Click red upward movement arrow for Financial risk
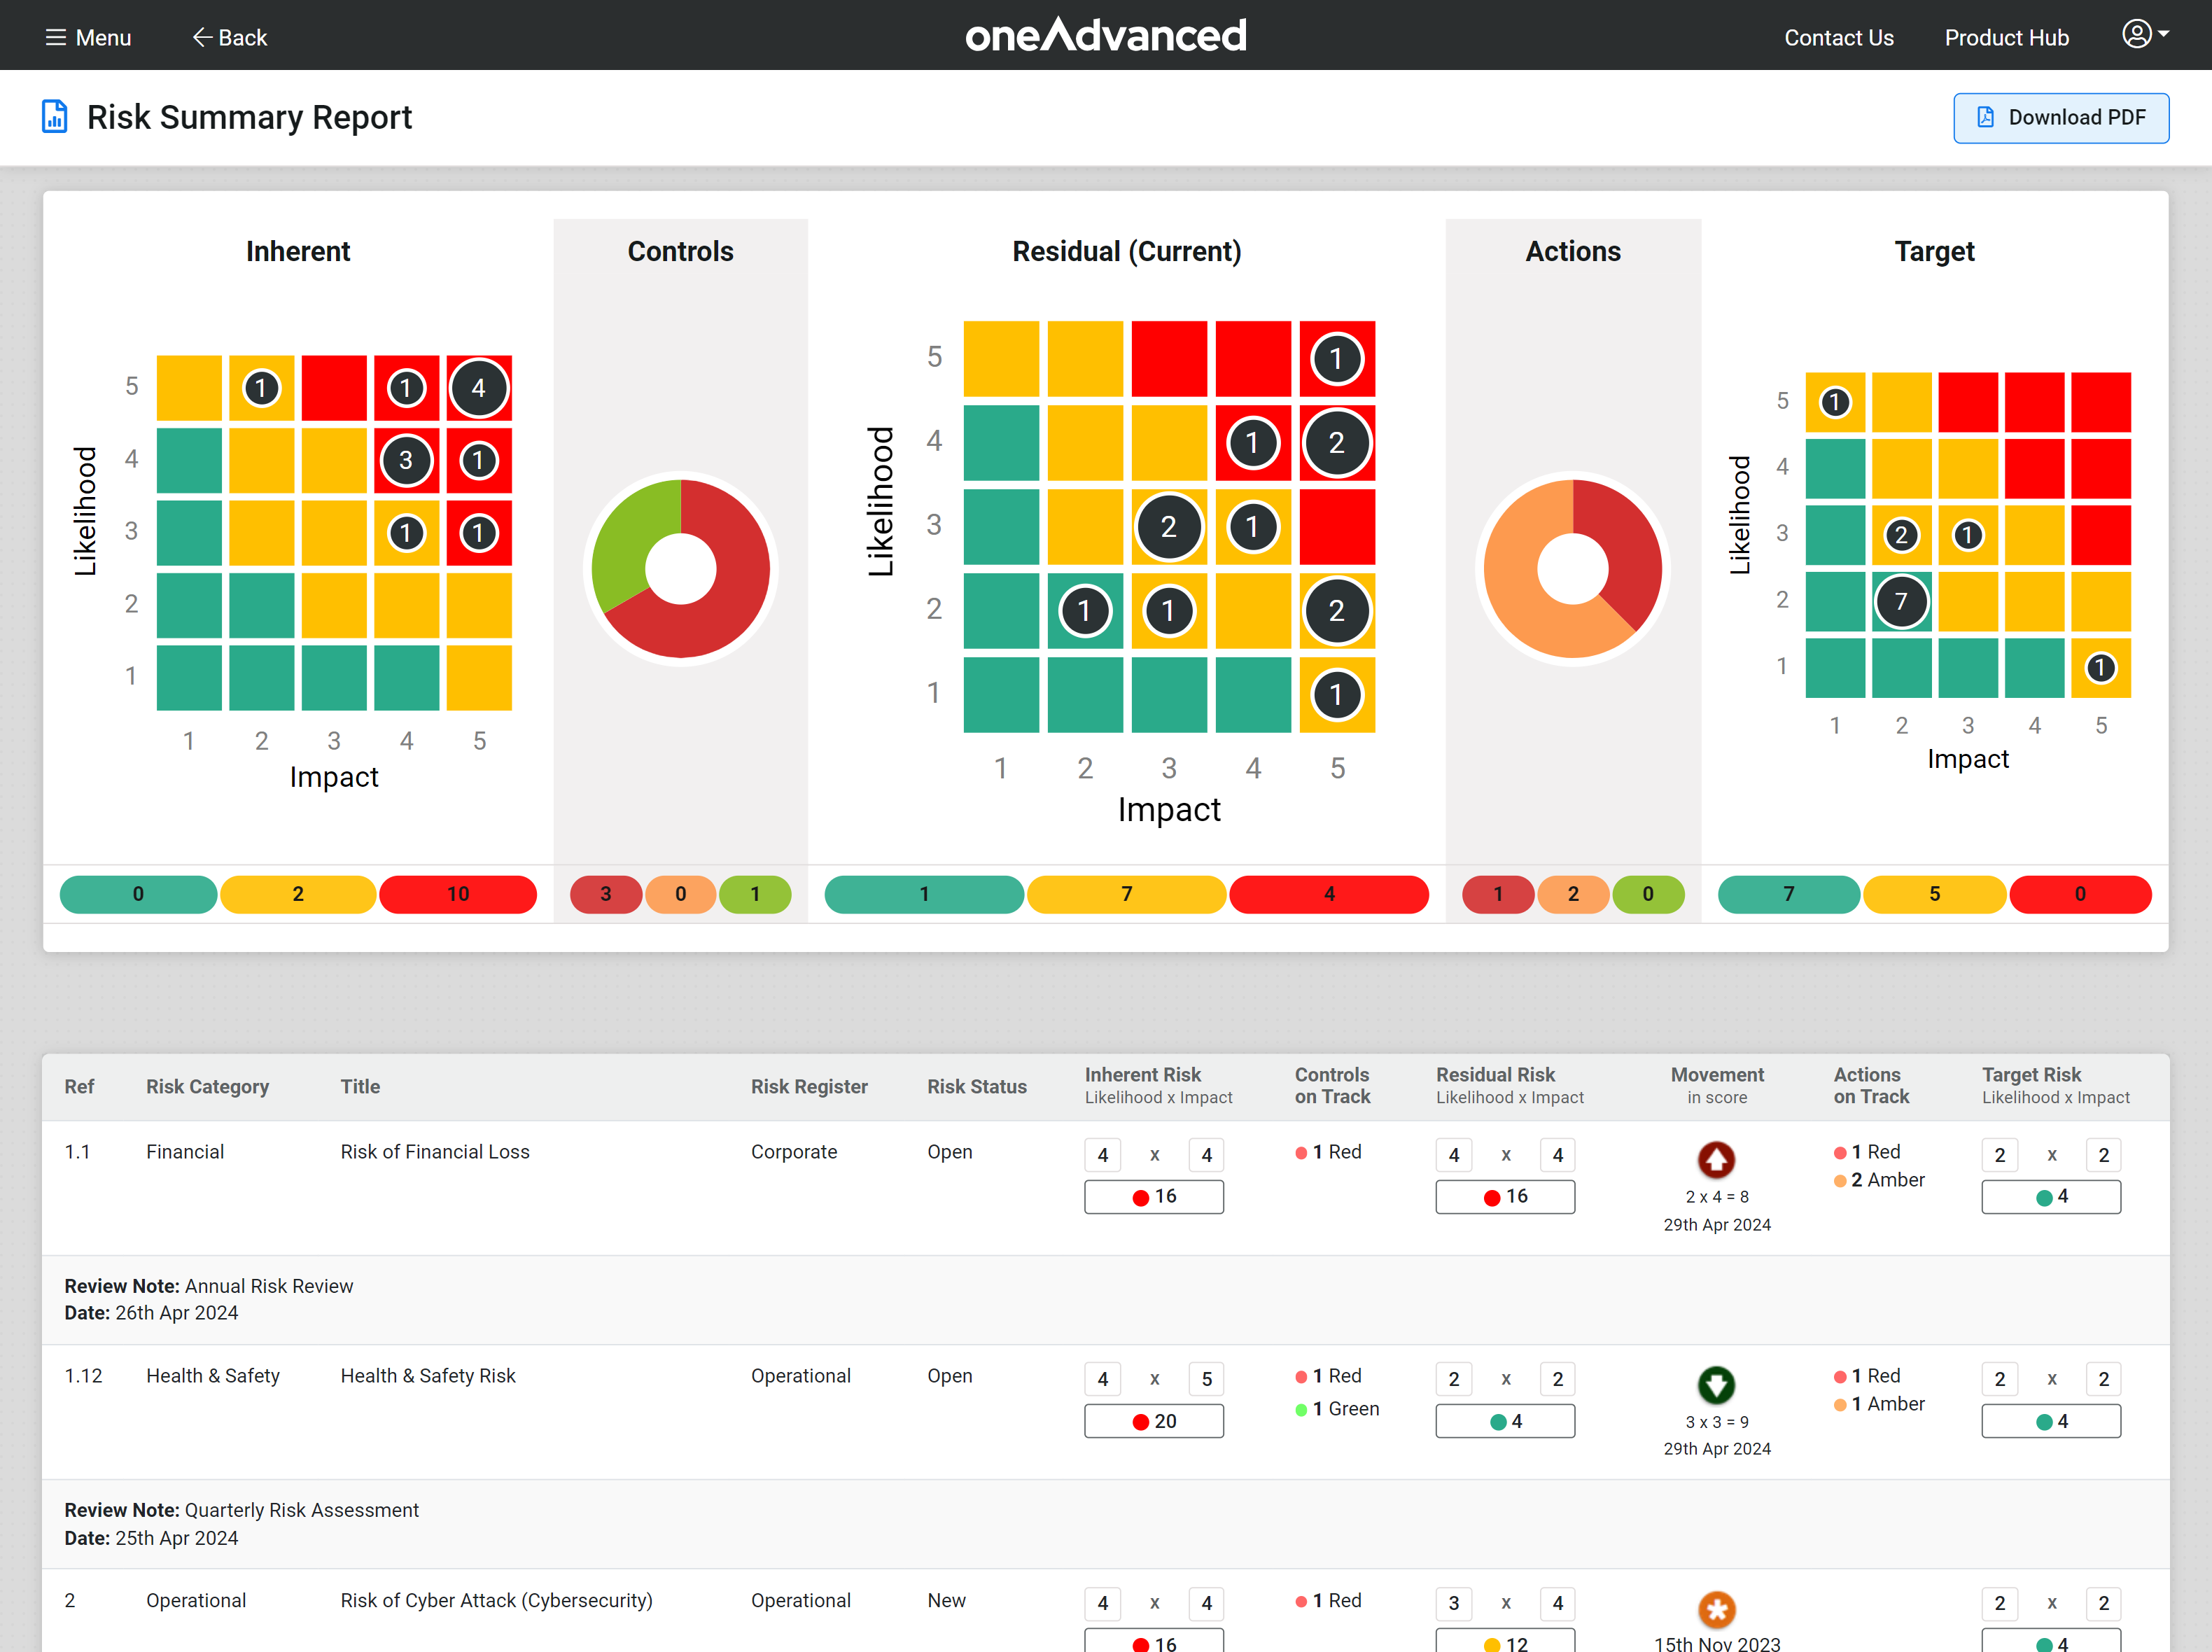This screenshot has height=1652, width=2212. coord(1716,1160)
